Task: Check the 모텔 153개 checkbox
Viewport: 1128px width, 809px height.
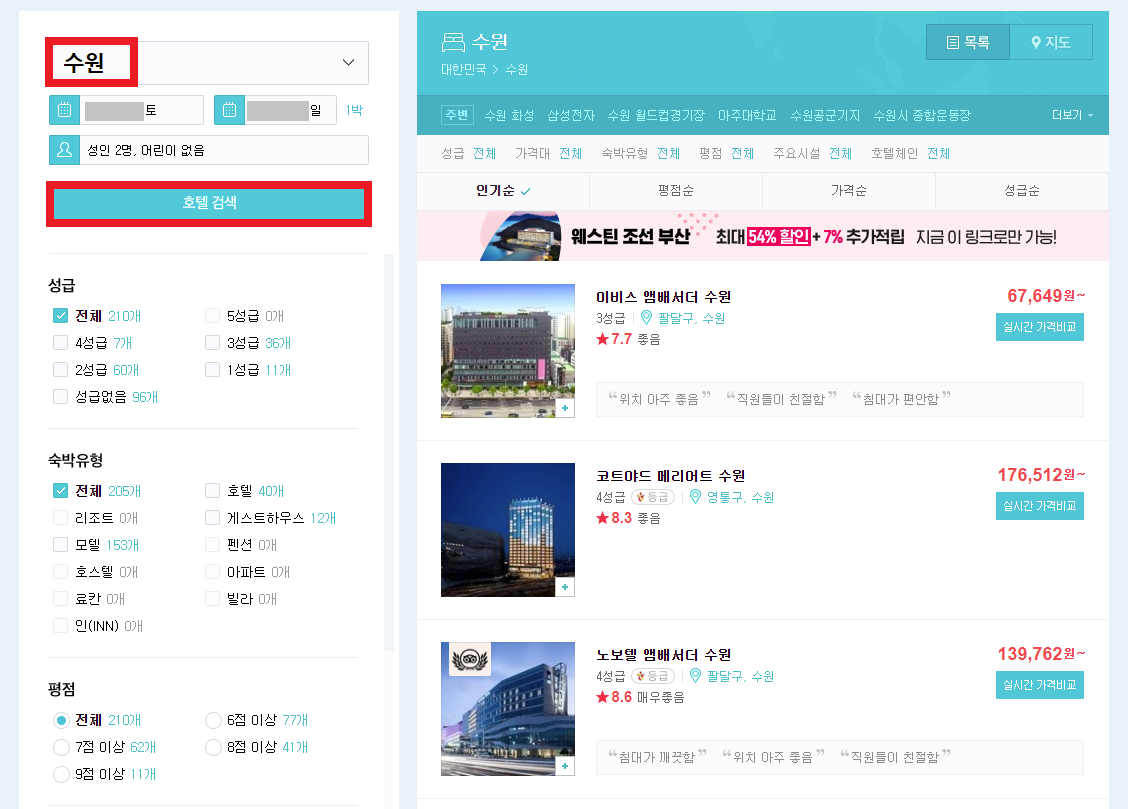Action: click(x=60, y=544)
